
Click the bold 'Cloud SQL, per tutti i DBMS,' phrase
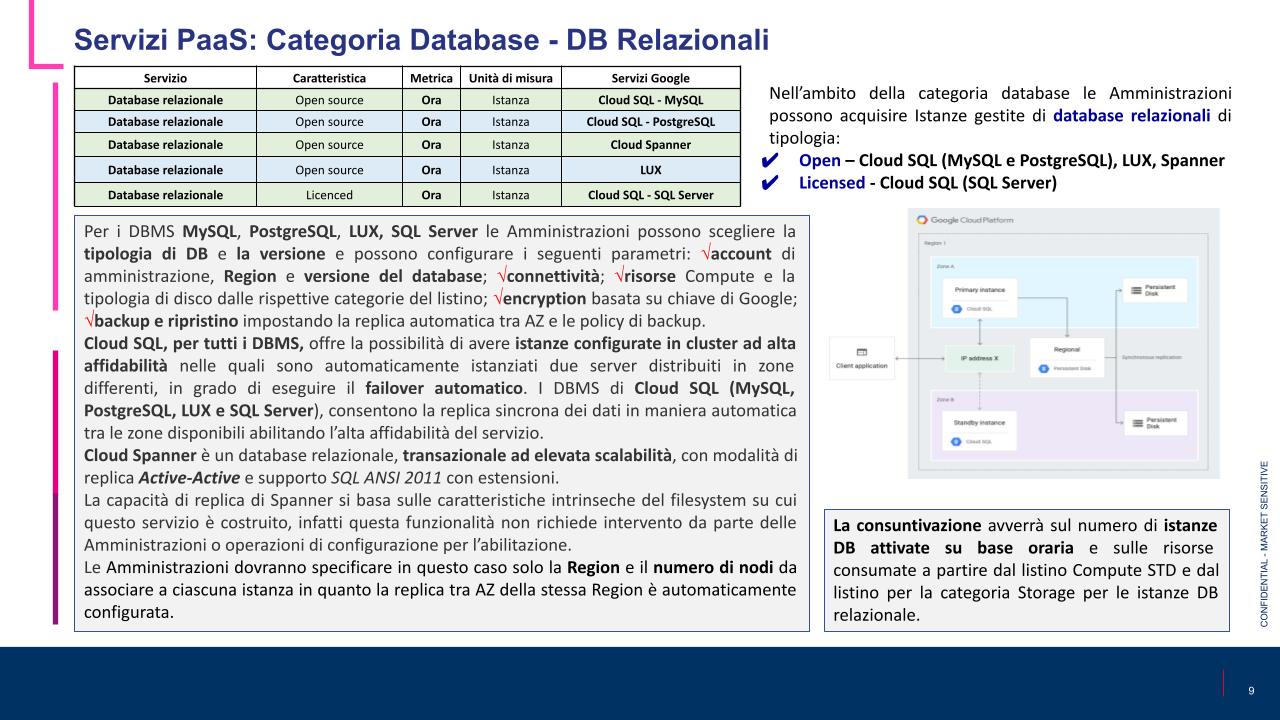coord(194,343)
